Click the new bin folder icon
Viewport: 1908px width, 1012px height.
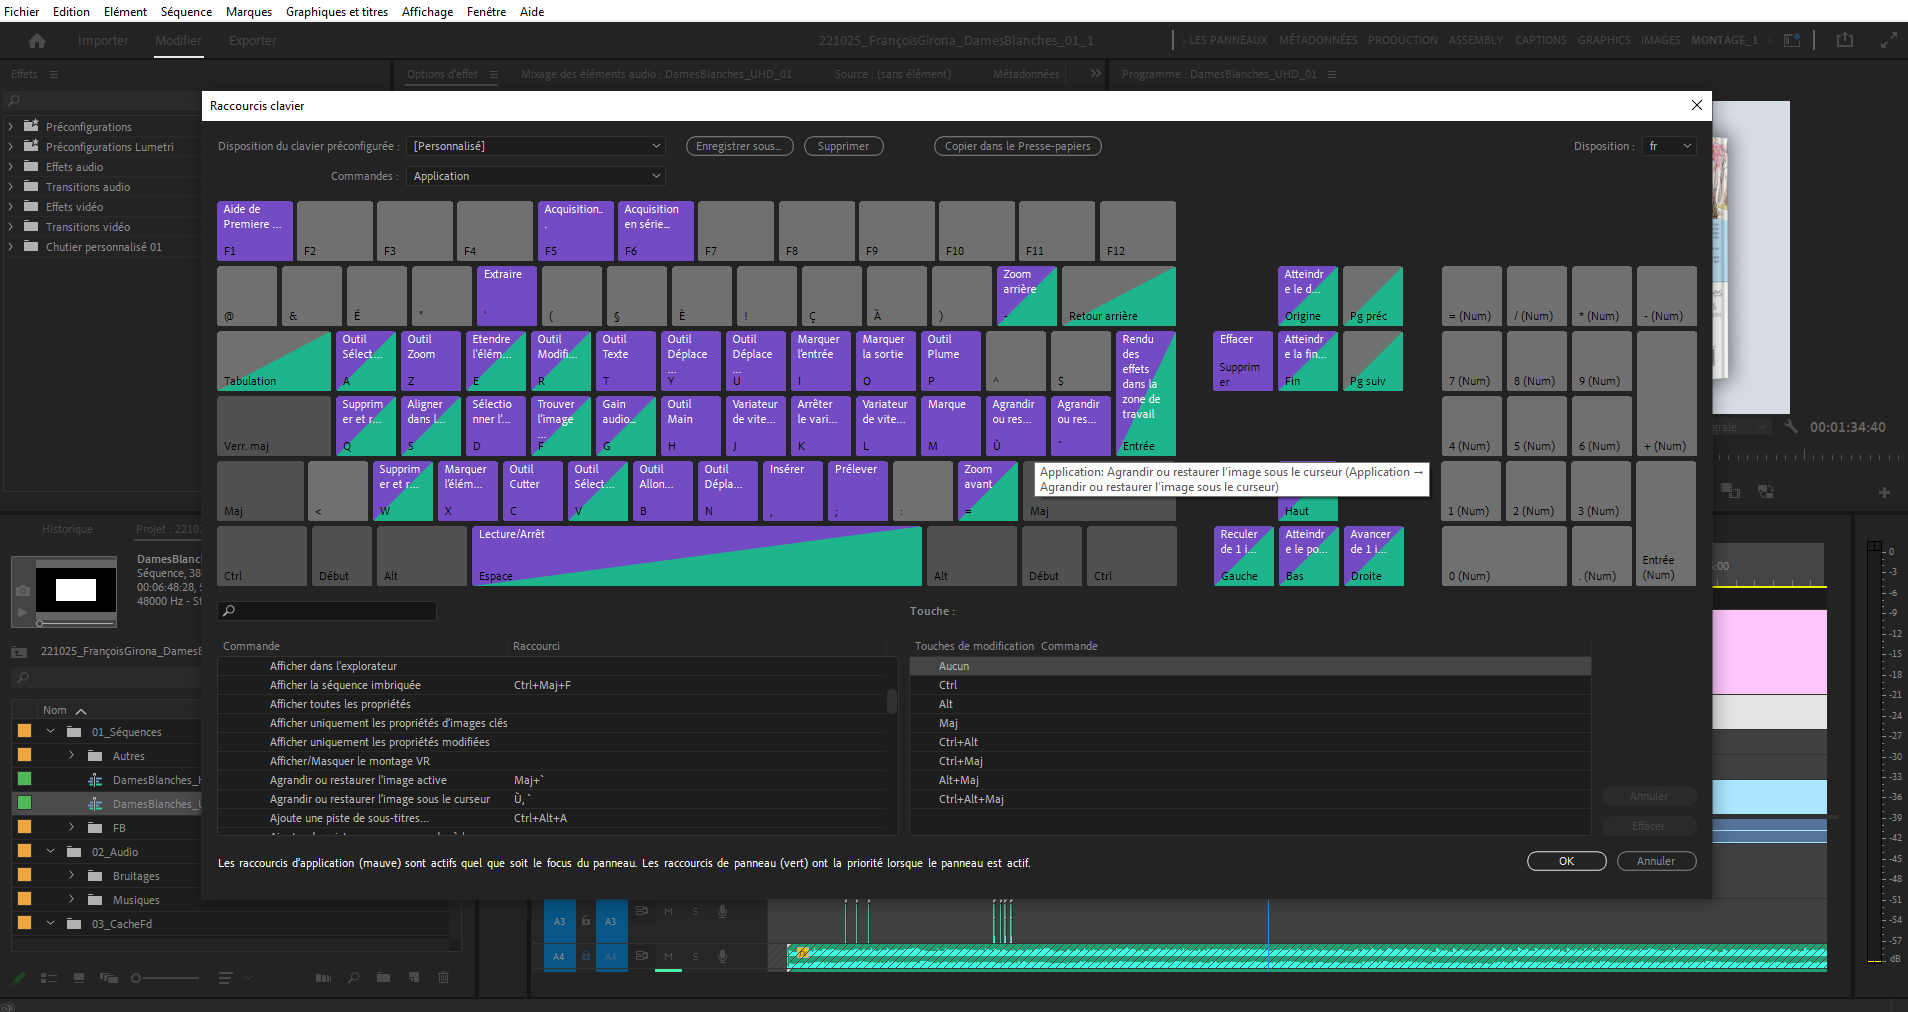click(x=383, y=977)
